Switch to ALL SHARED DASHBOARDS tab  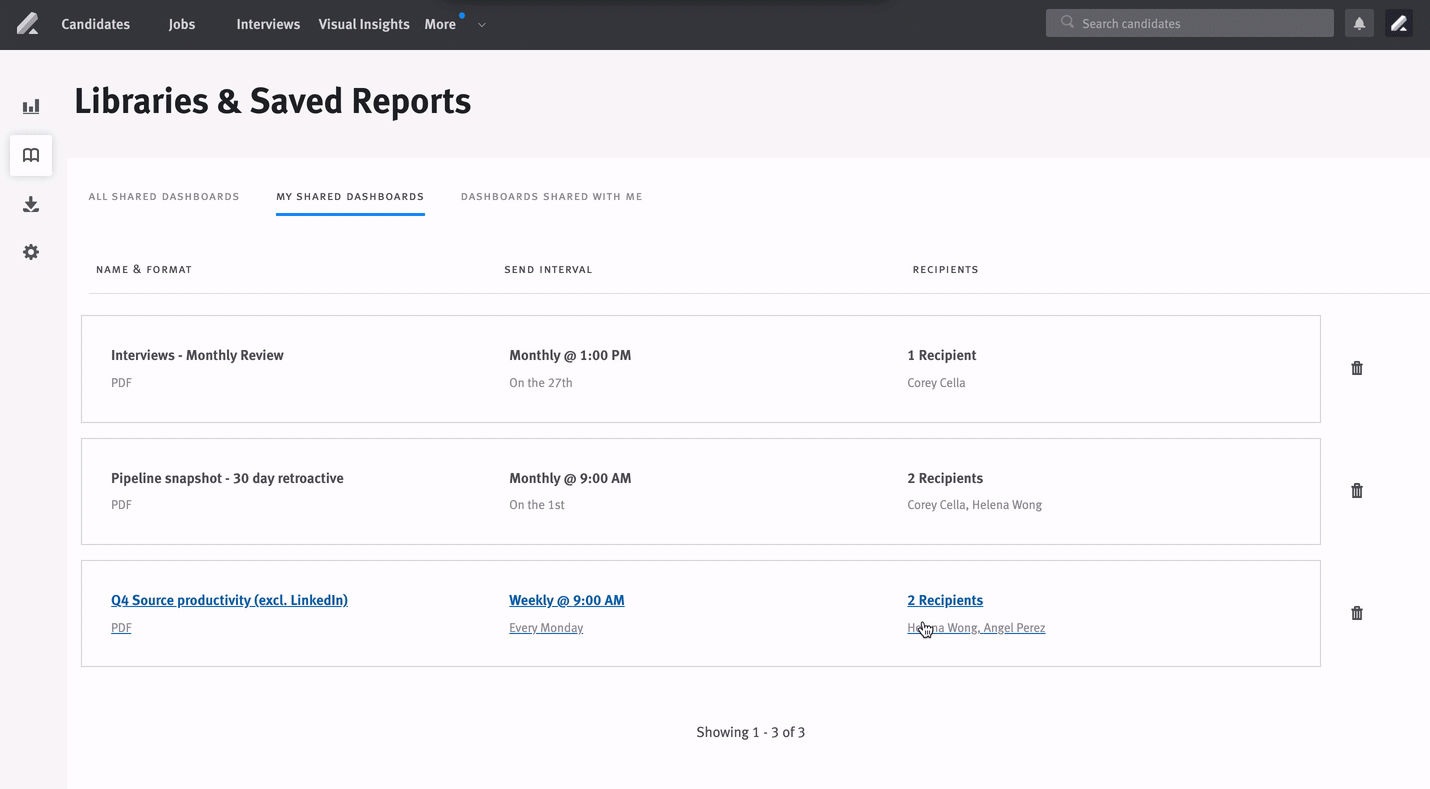(164, 196)
